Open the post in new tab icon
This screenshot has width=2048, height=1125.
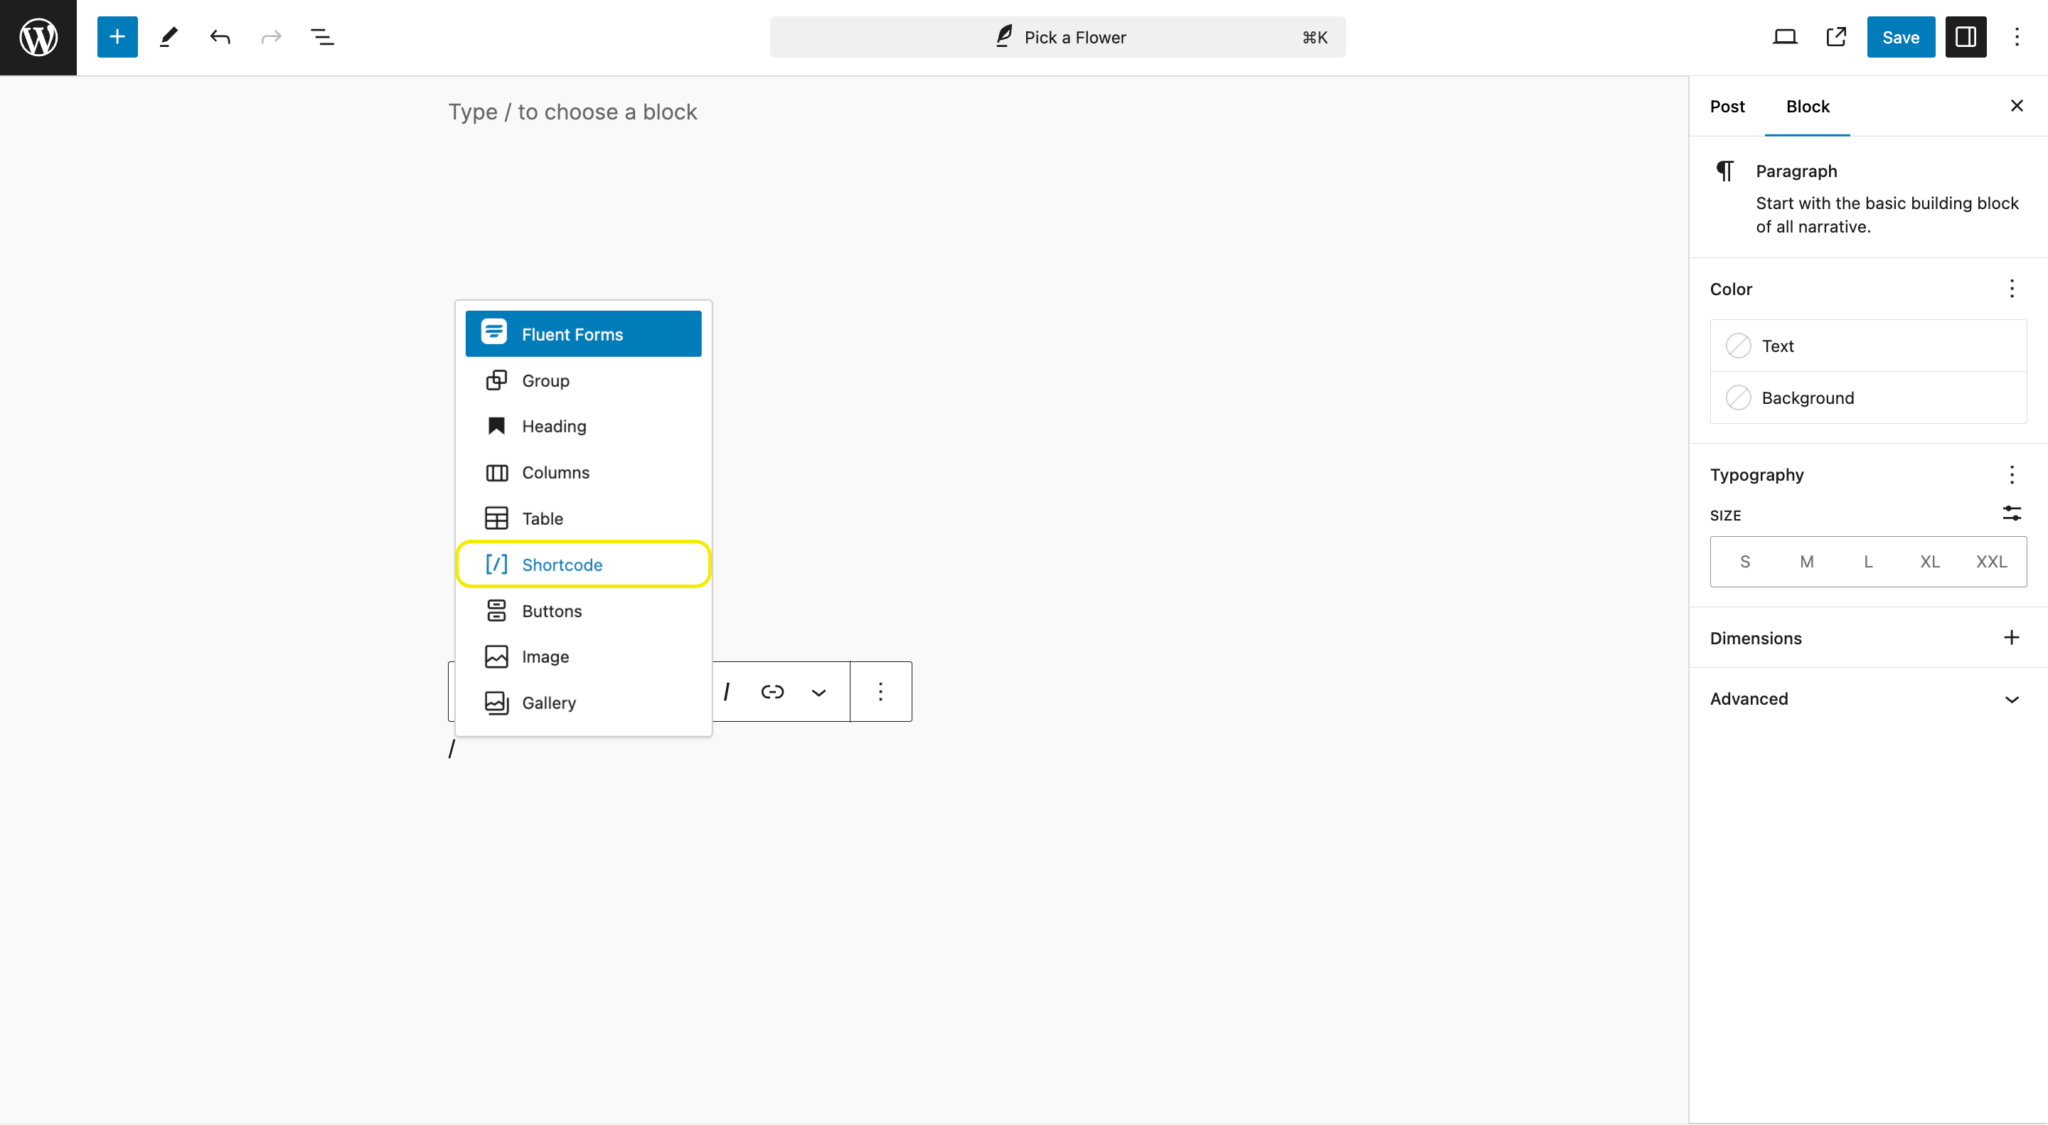coord(1835,36)
